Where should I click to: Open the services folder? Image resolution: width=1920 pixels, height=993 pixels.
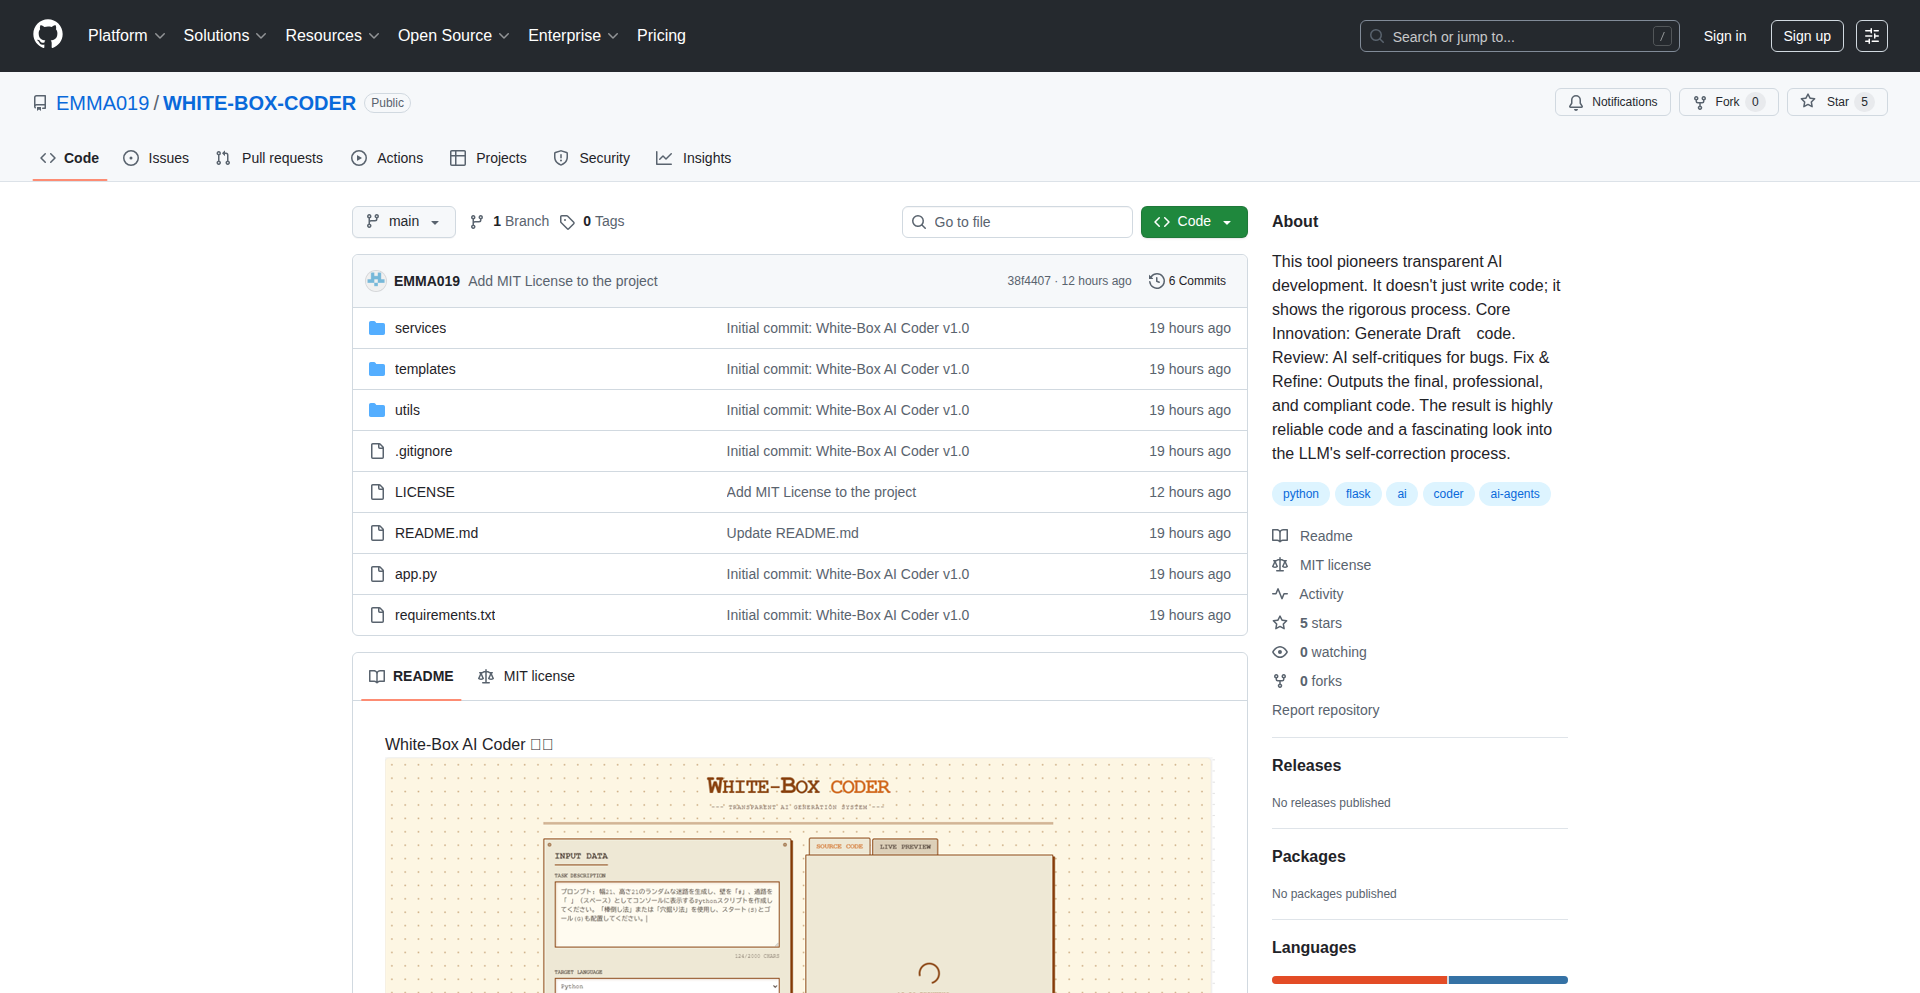420,328
